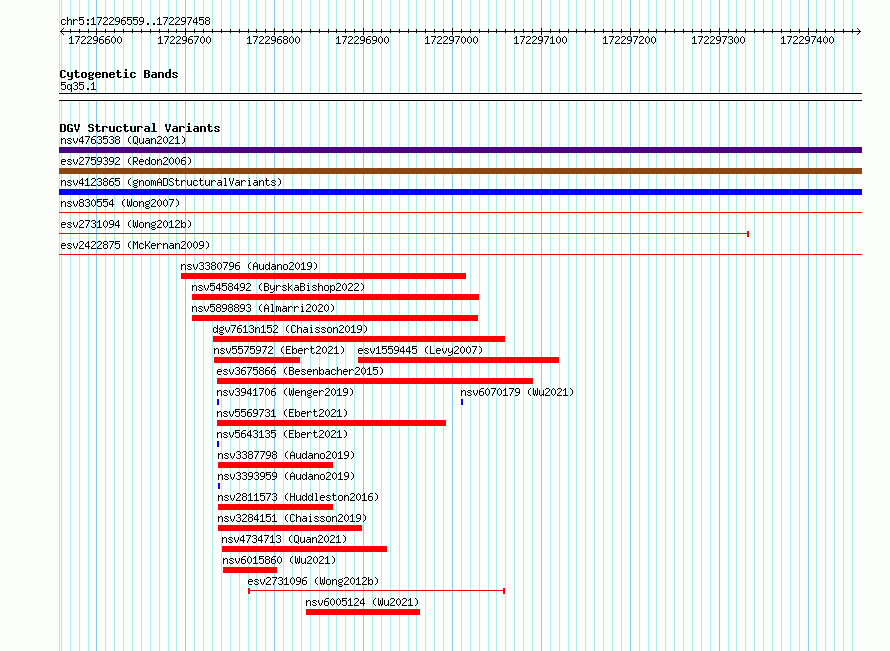Click ruler position 172297200
This screenshot has width=890, height=651.
(629, 40)
